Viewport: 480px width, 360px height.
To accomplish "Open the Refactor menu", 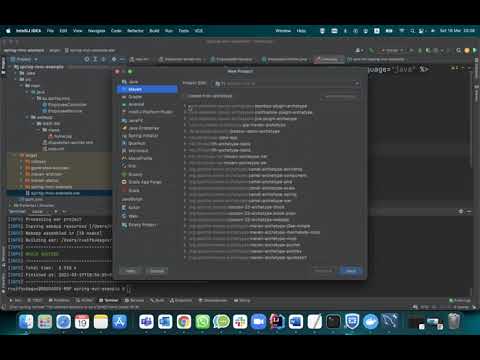I will pyautogui.click(x=135, y=31).
